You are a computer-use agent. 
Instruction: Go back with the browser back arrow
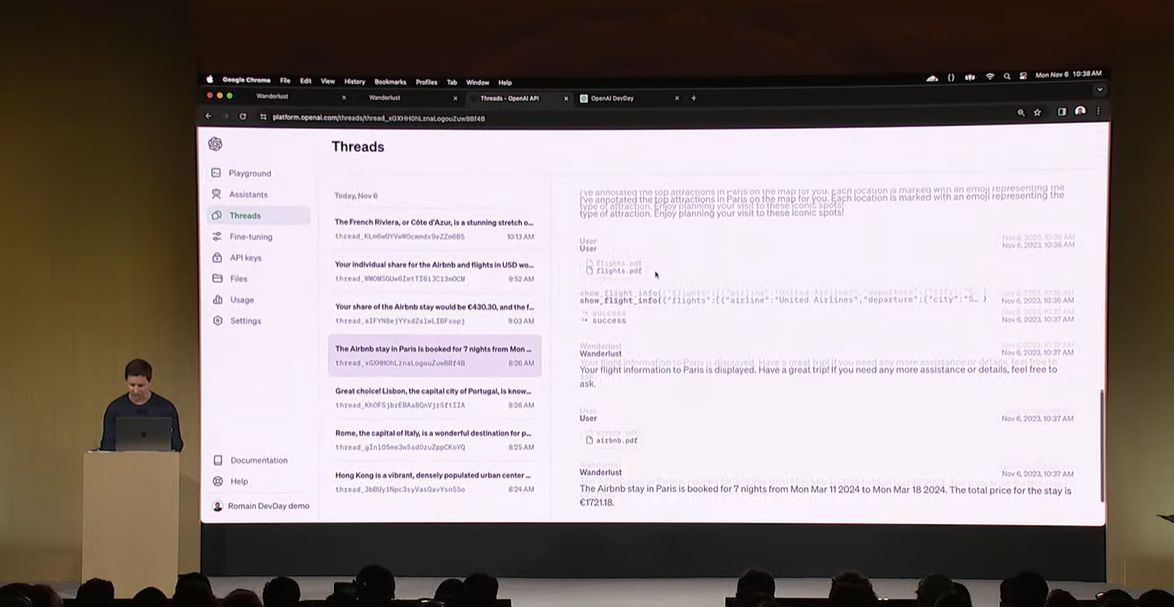click(209, 116)
